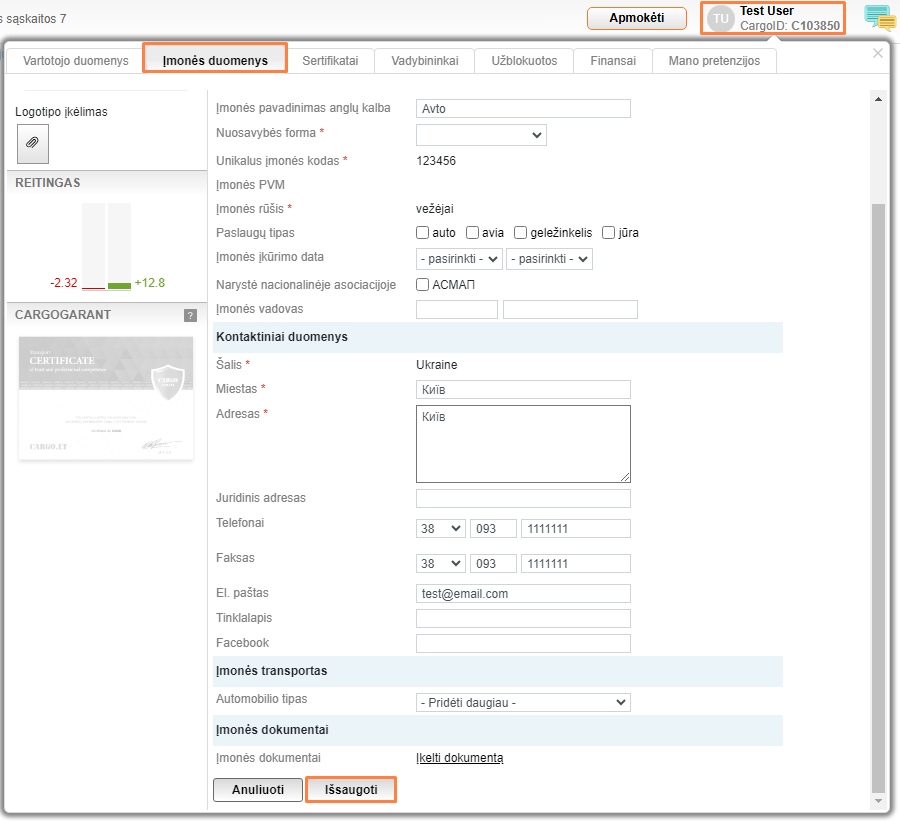Click the vertical scrollbar in the form

[x=879, y=500]
